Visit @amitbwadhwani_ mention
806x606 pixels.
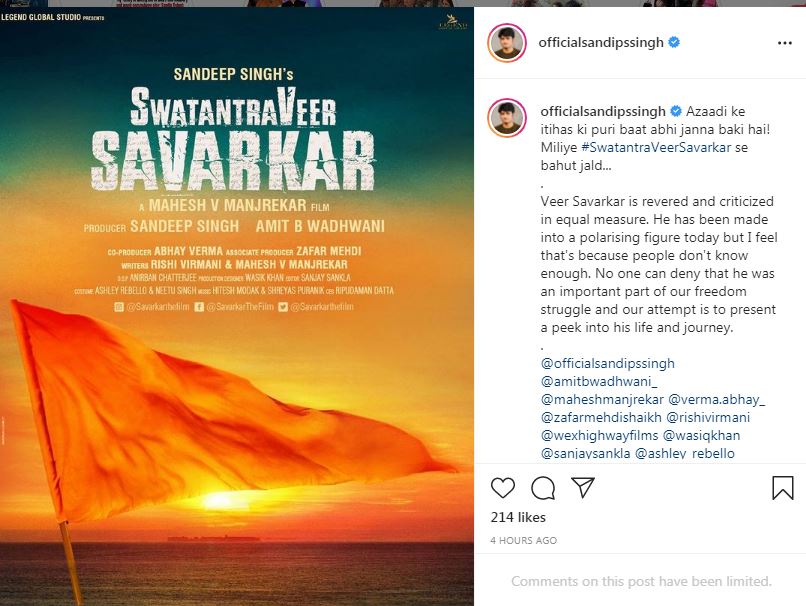coord(599,381)
